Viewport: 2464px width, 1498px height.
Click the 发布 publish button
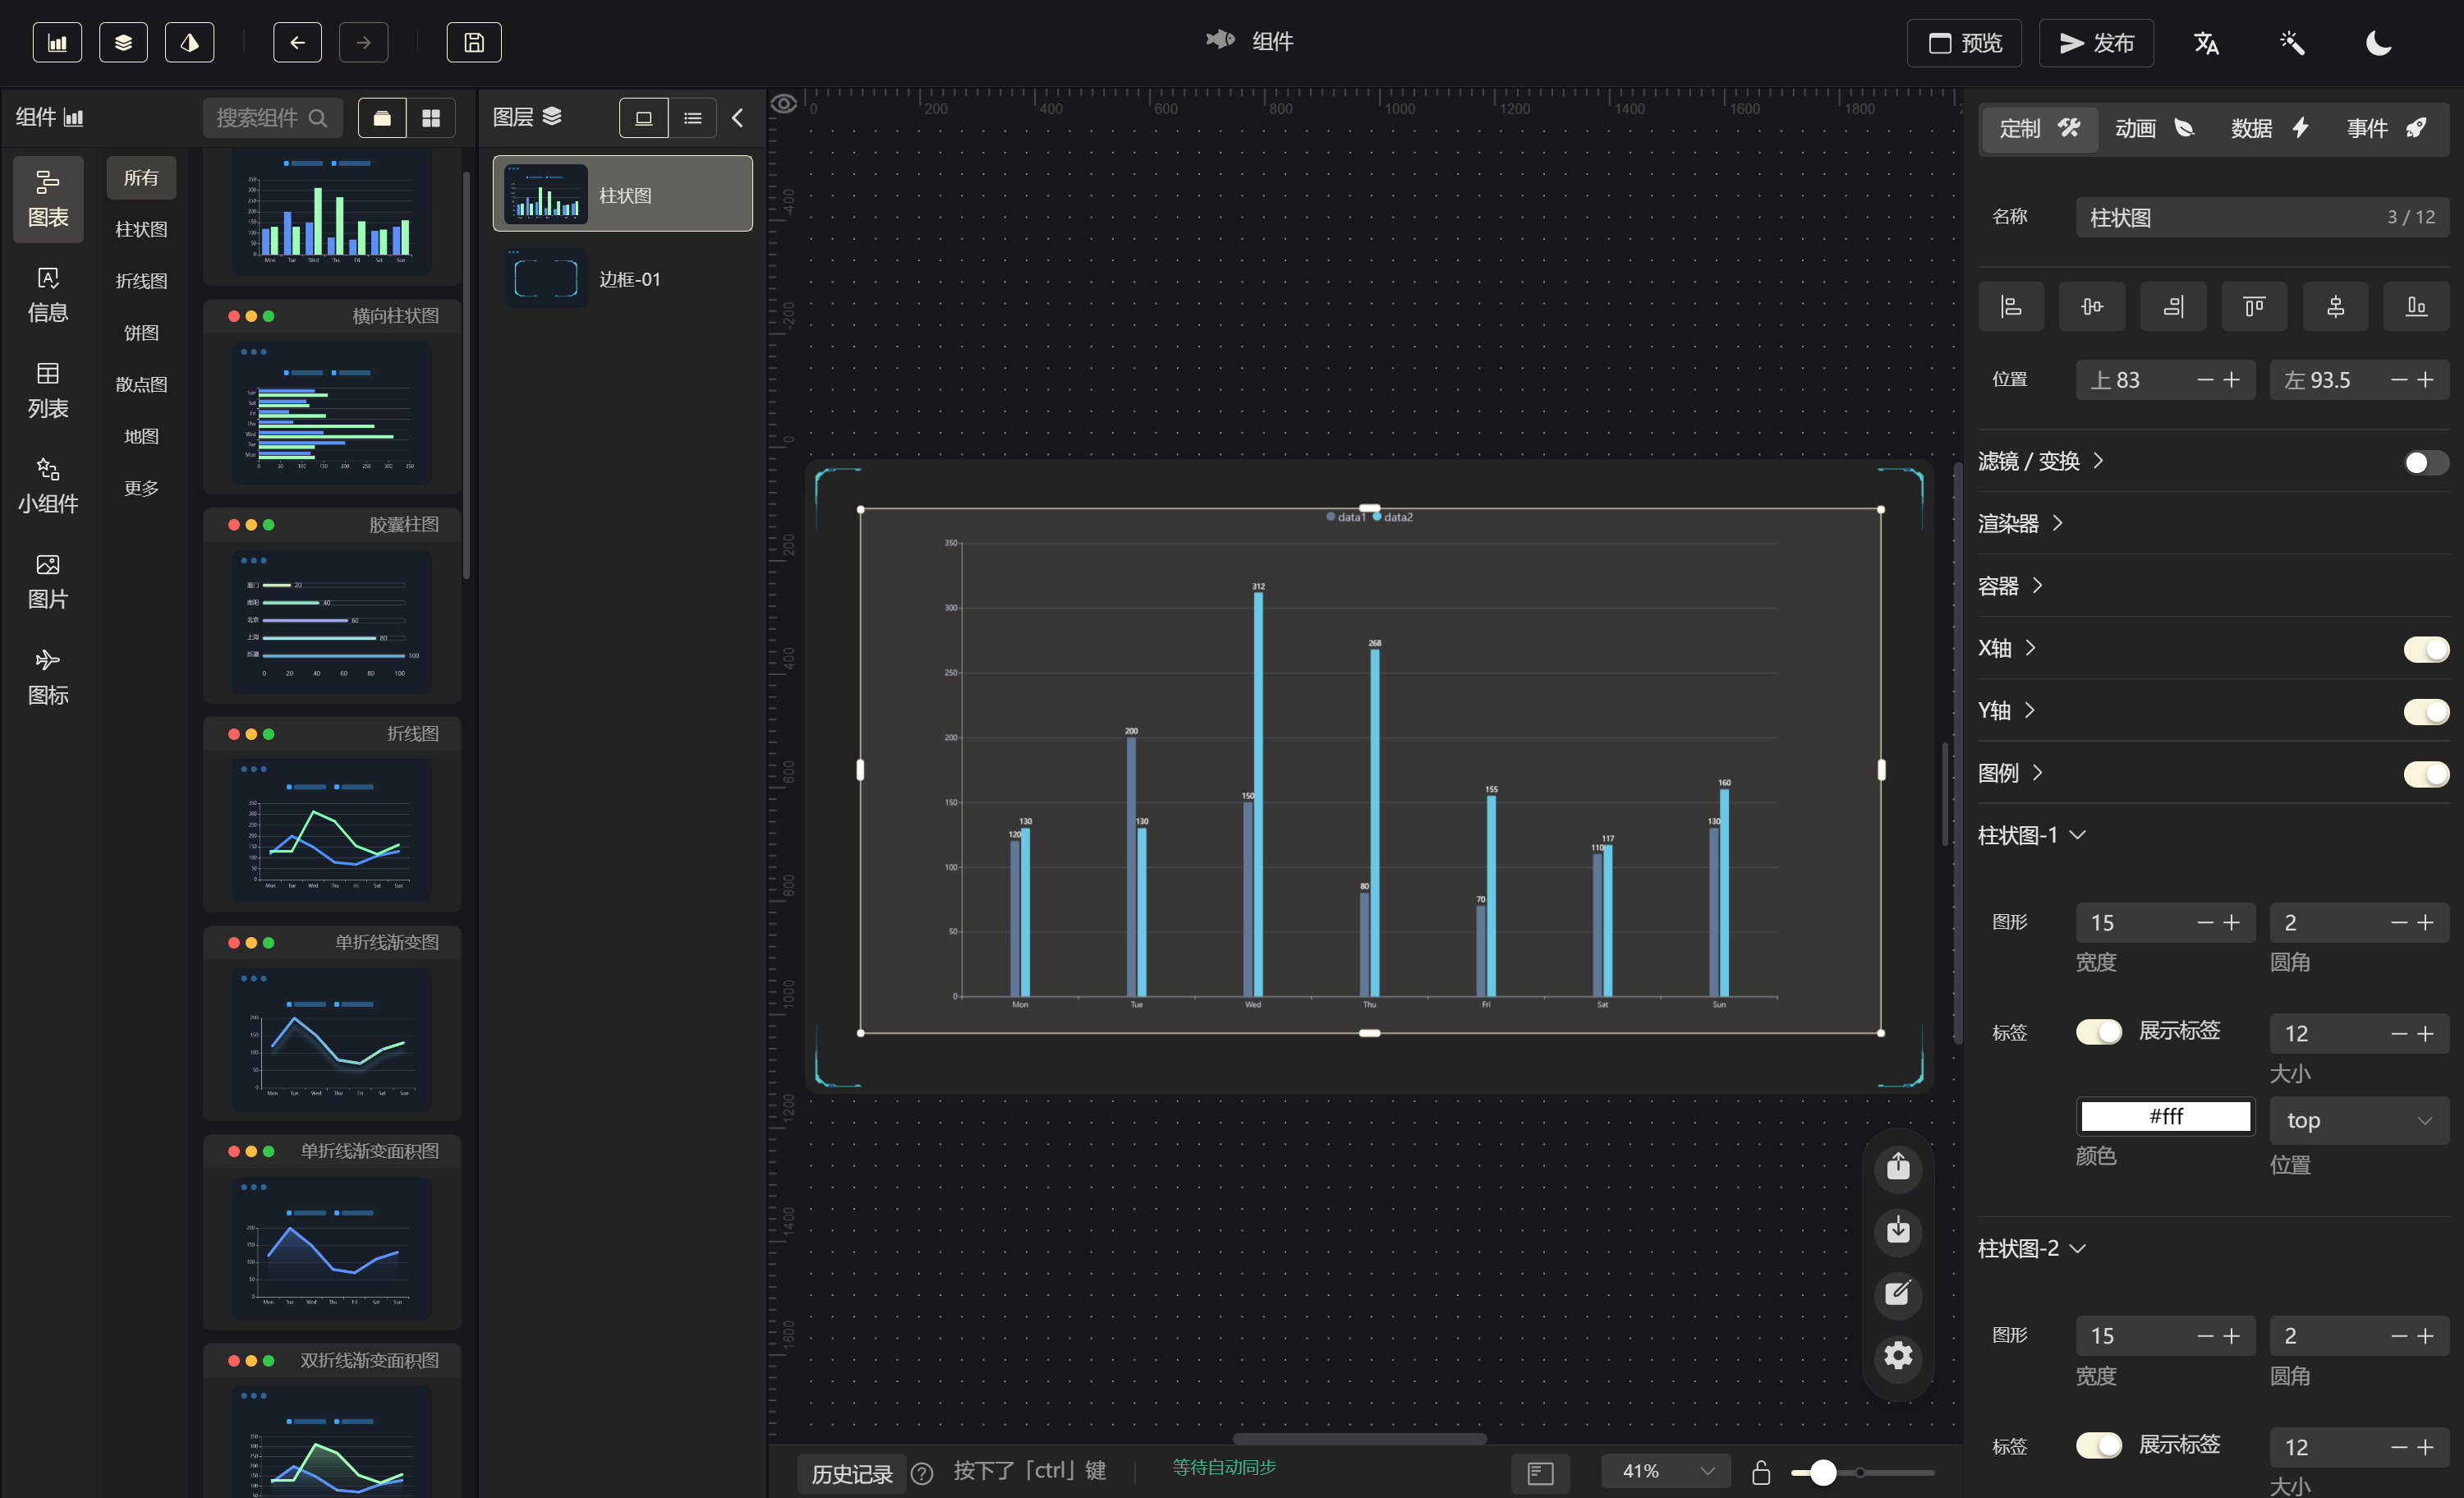click(x=2096, y=43)
